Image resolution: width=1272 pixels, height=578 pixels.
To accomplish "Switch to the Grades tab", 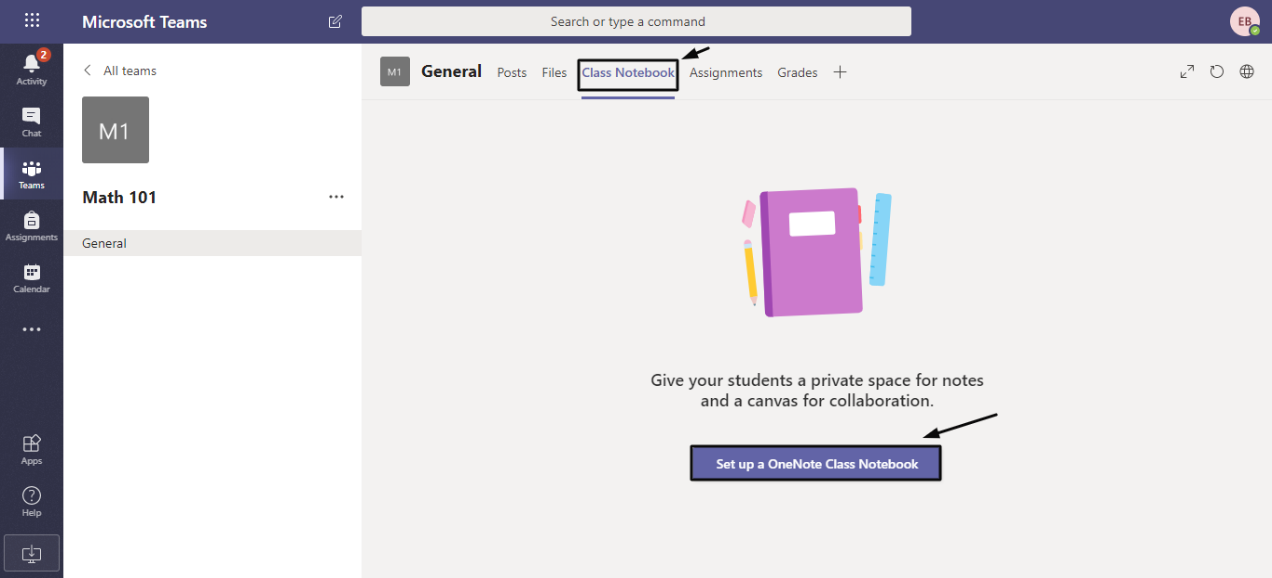I will coord(797,72).
